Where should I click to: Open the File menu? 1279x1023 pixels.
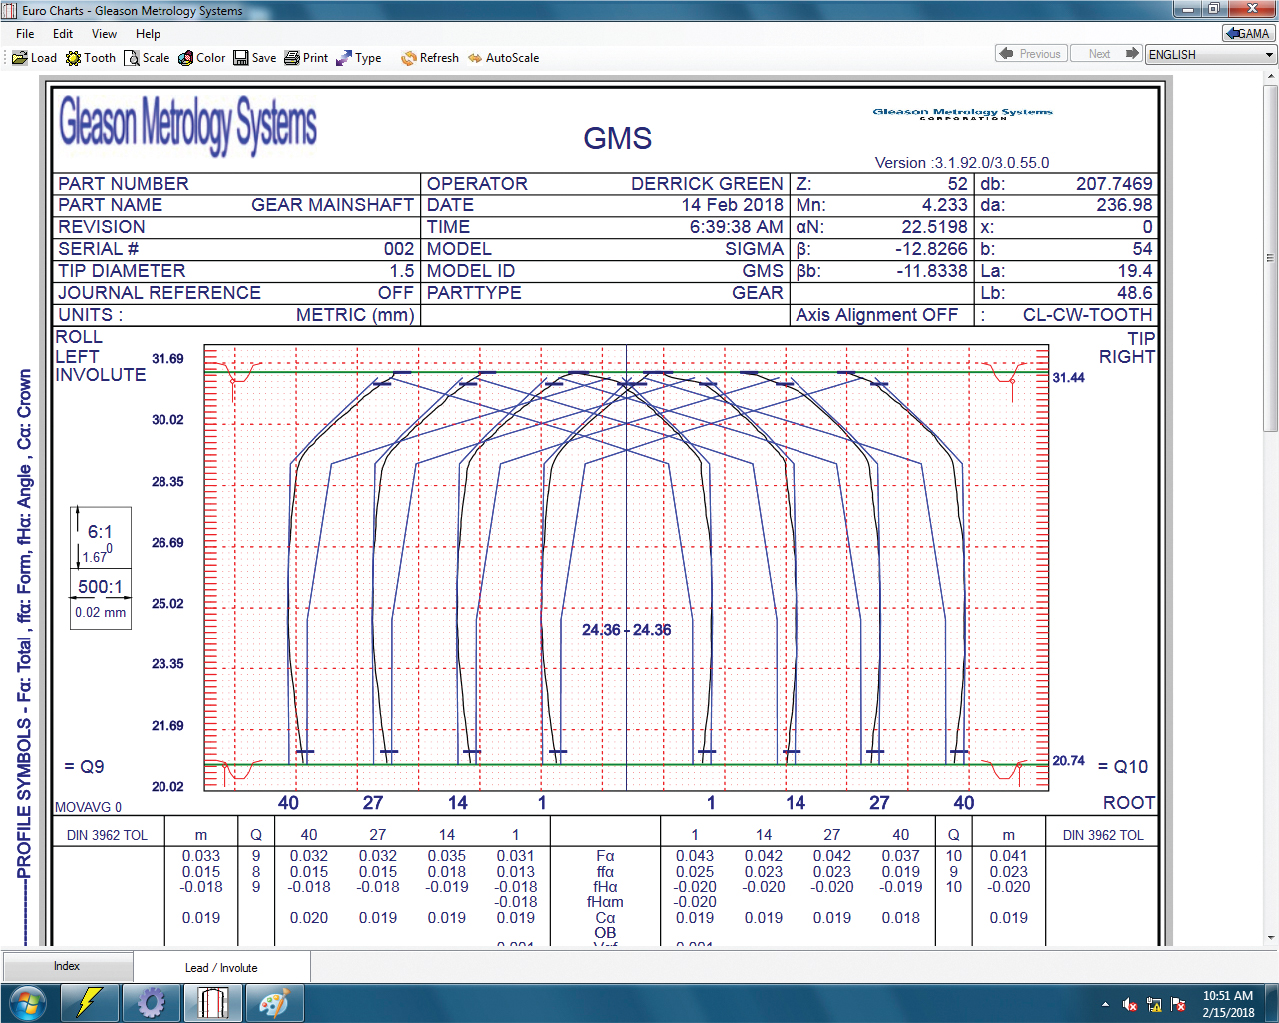coord(25,33)
